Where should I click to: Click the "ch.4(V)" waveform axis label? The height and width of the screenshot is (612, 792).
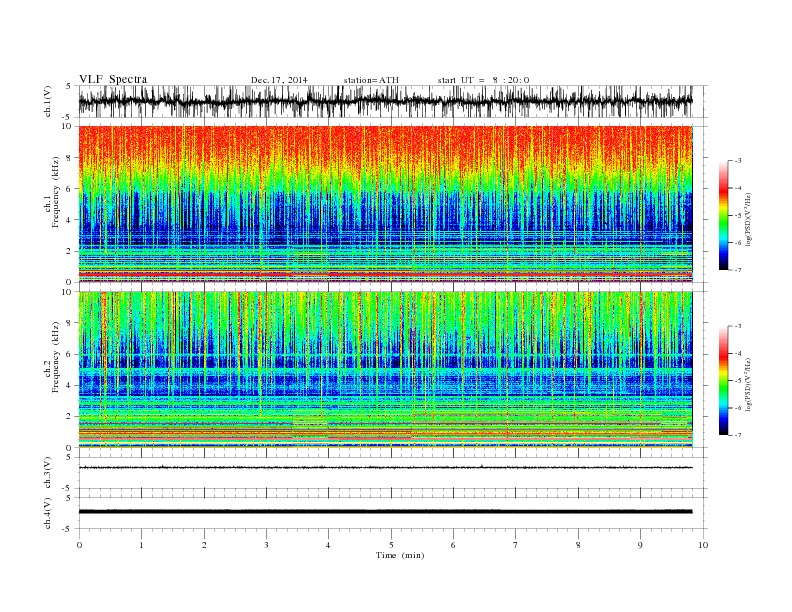48,513
